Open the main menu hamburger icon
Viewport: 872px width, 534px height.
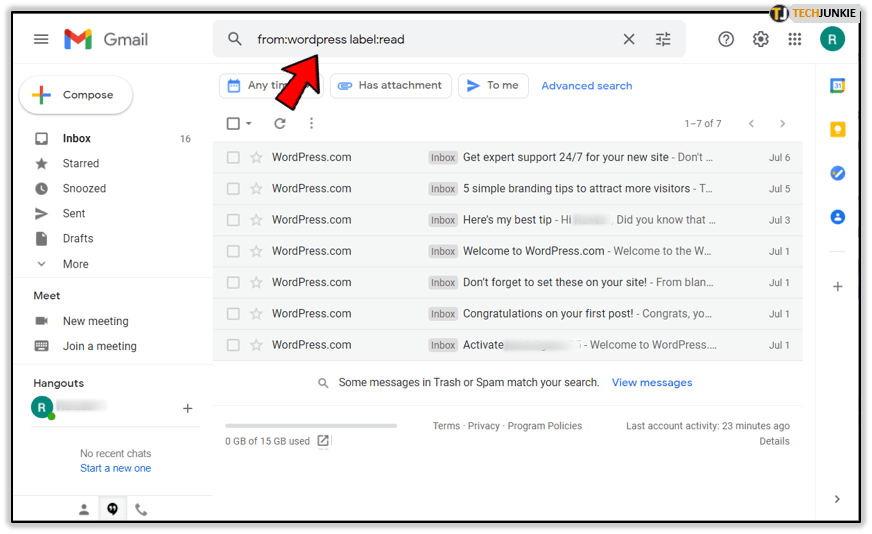tap(41, 39)
